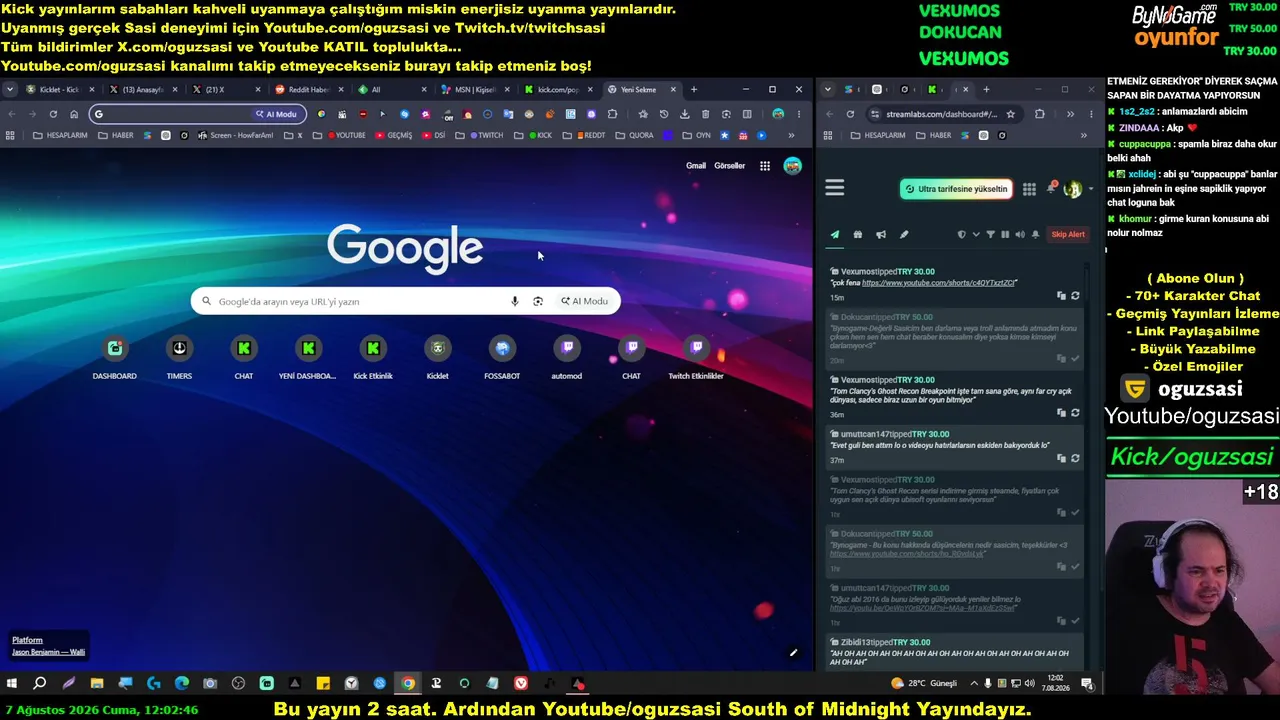Select the megaphone icon tab in Streamlabs
1280x720 pixels.
pyautogui.click(x=881, y=235)
